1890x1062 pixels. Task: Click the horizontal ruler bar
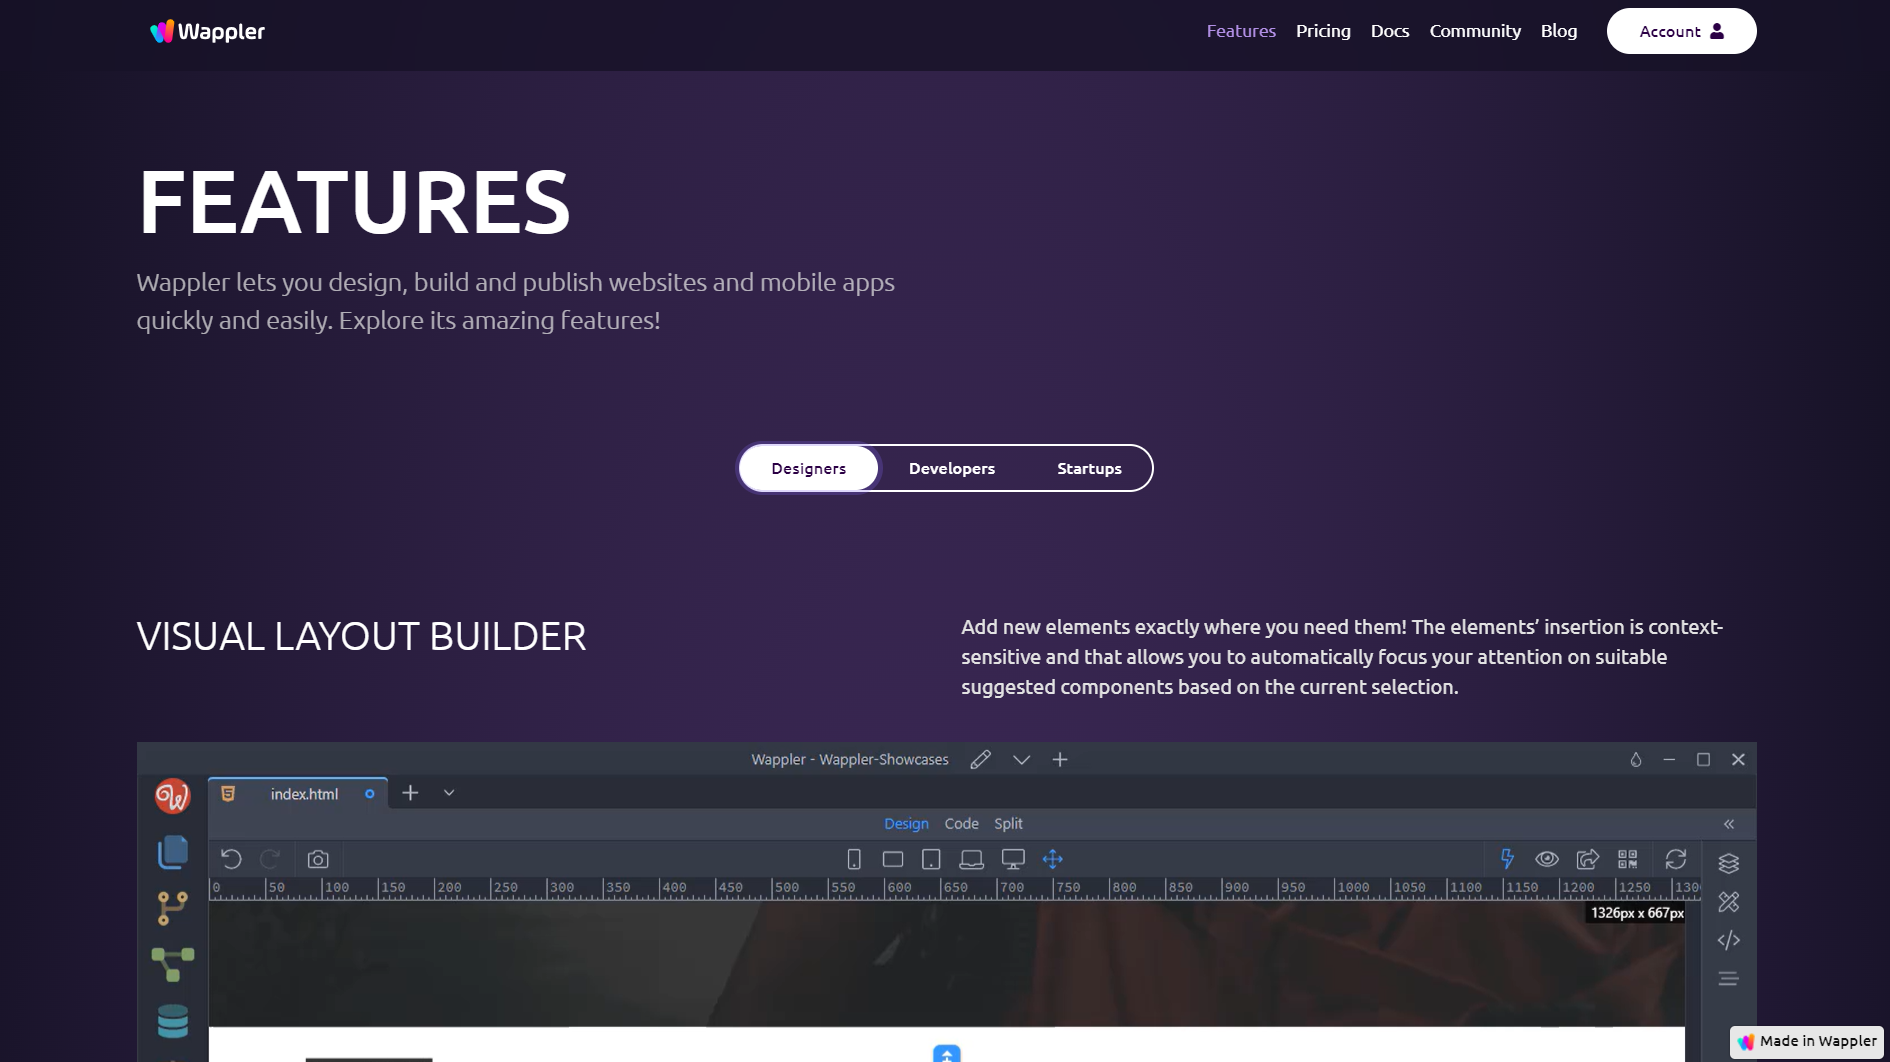pos(954,888)
